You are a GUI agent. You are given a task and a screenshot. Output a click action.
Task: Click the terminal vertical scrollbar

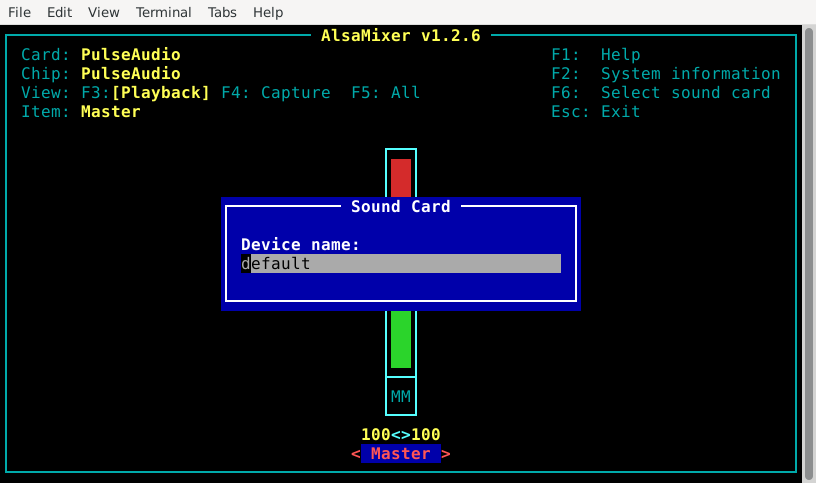(x=808, y=253)
